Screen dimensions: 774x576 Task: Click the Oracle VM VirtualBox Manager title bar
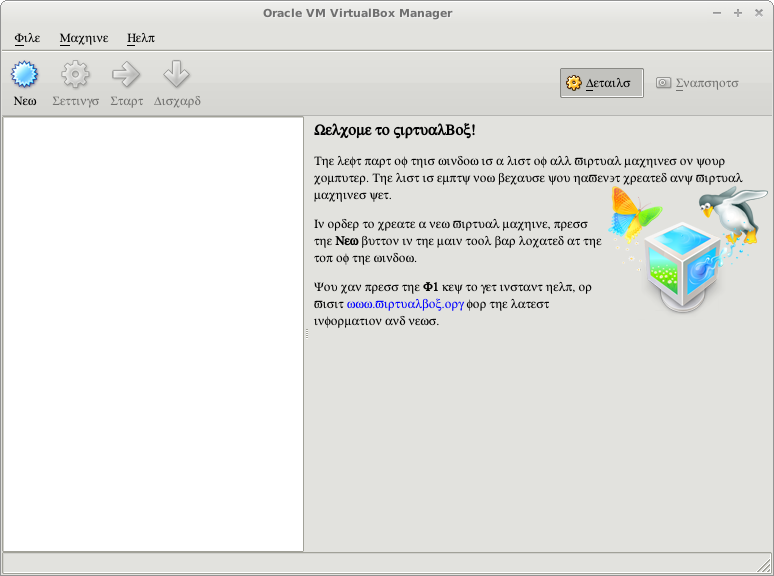[357, 13]
